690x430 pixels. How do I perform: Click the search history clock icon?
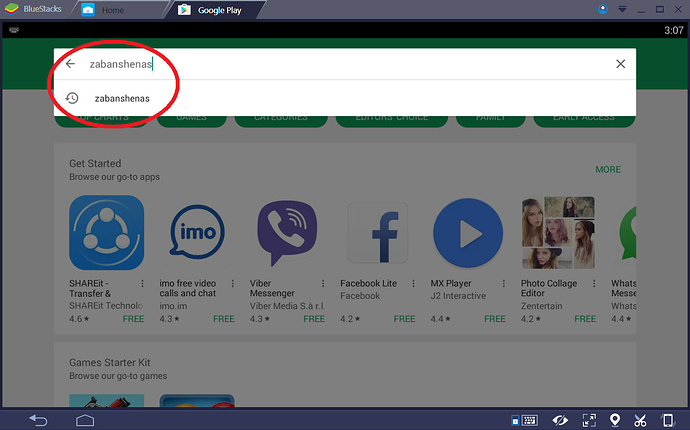72,98
